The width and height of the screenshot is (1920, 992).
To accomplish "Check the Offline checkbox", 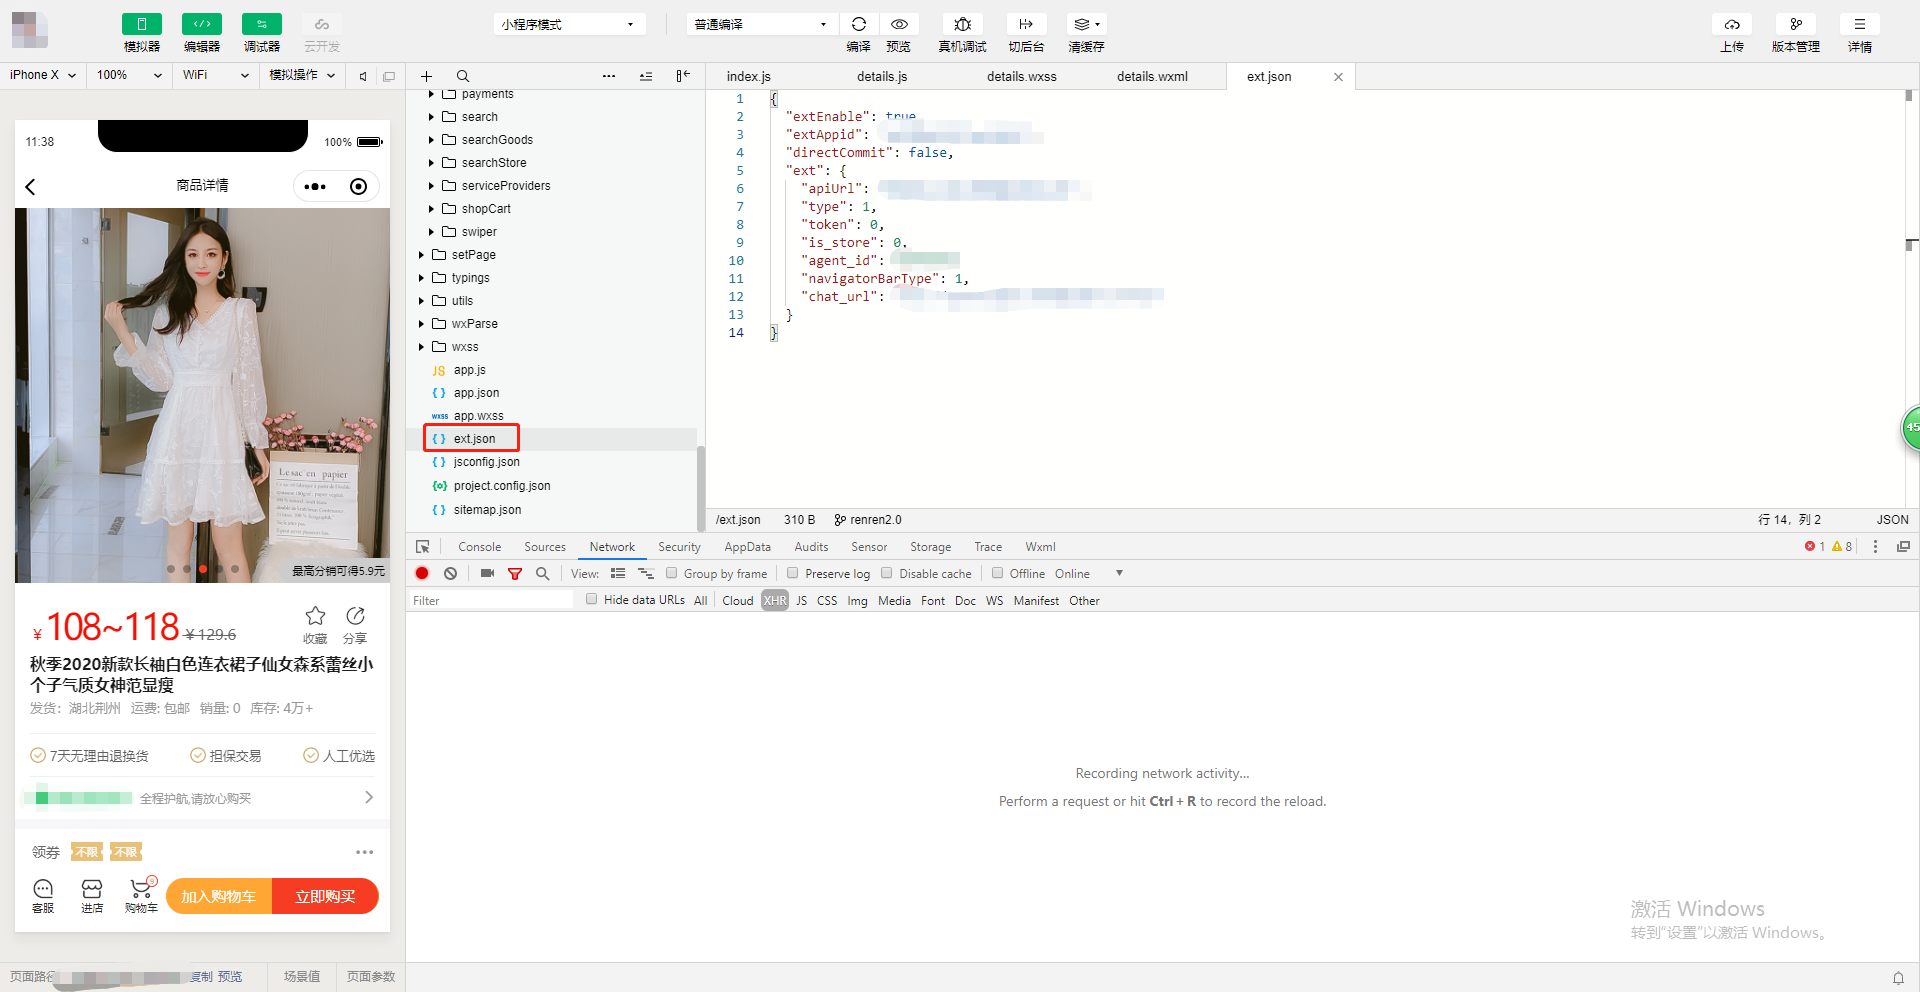I will click(x=997, y=573).
